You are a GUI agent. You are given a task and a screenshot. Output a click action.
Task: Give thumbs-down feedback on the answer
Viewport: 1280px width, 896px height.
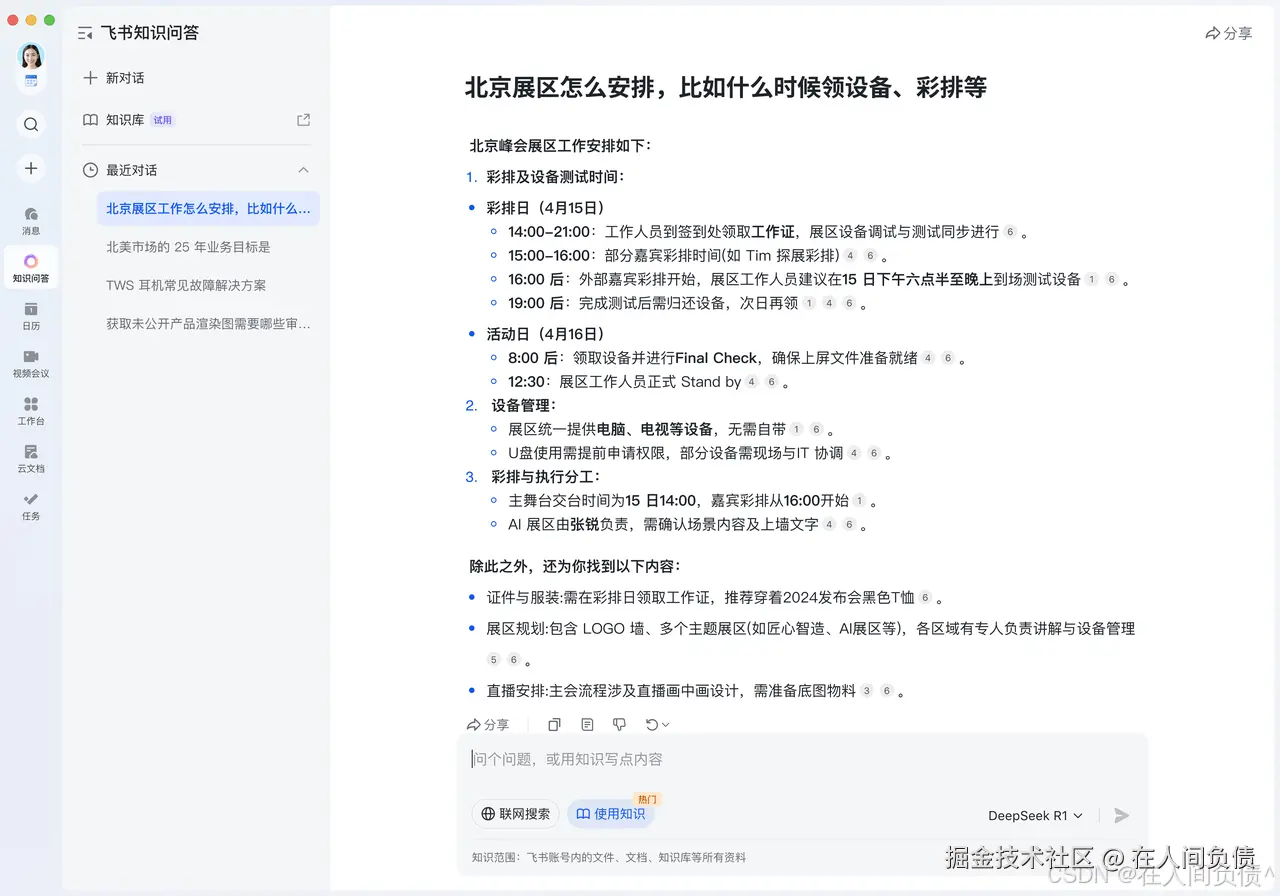tap(619, 724)
